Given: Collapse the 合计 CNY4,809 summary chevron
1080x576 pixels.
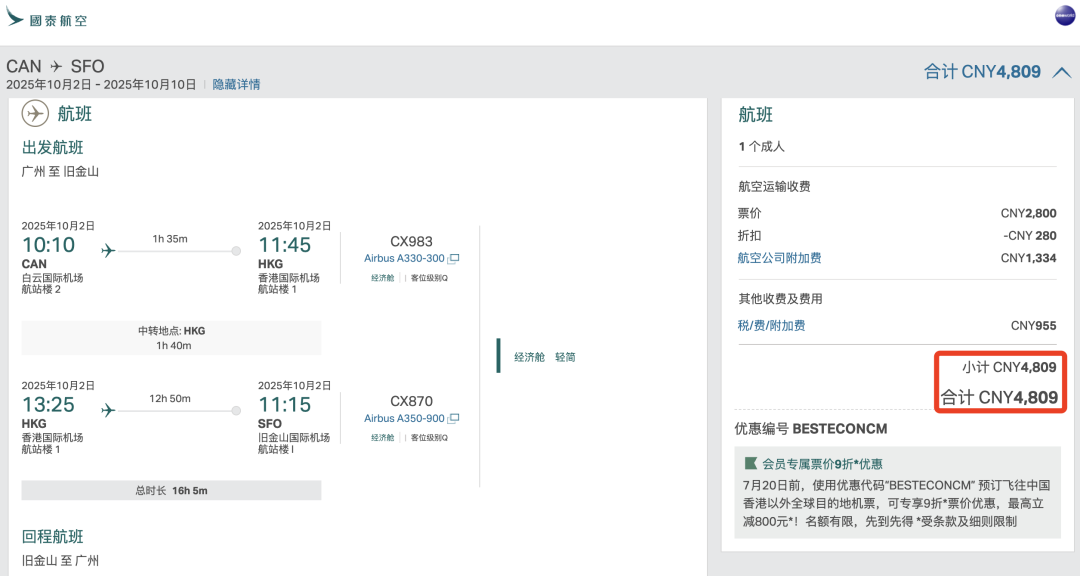Looking at the screenshot, I should point(1065,72).
